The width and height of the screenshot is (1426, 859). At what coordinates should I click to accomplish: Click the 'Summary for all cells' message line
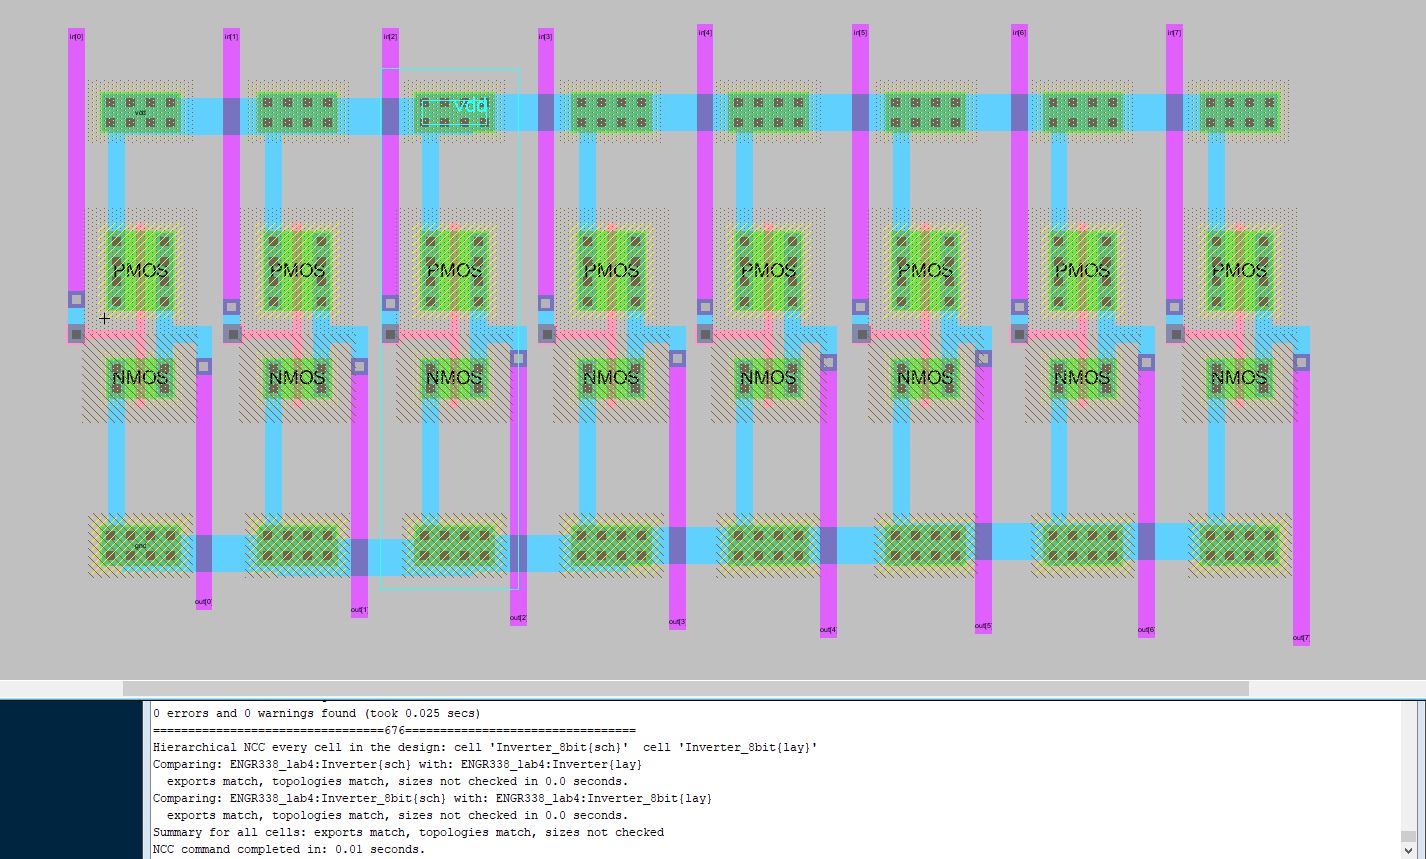[x=407, y=832]
